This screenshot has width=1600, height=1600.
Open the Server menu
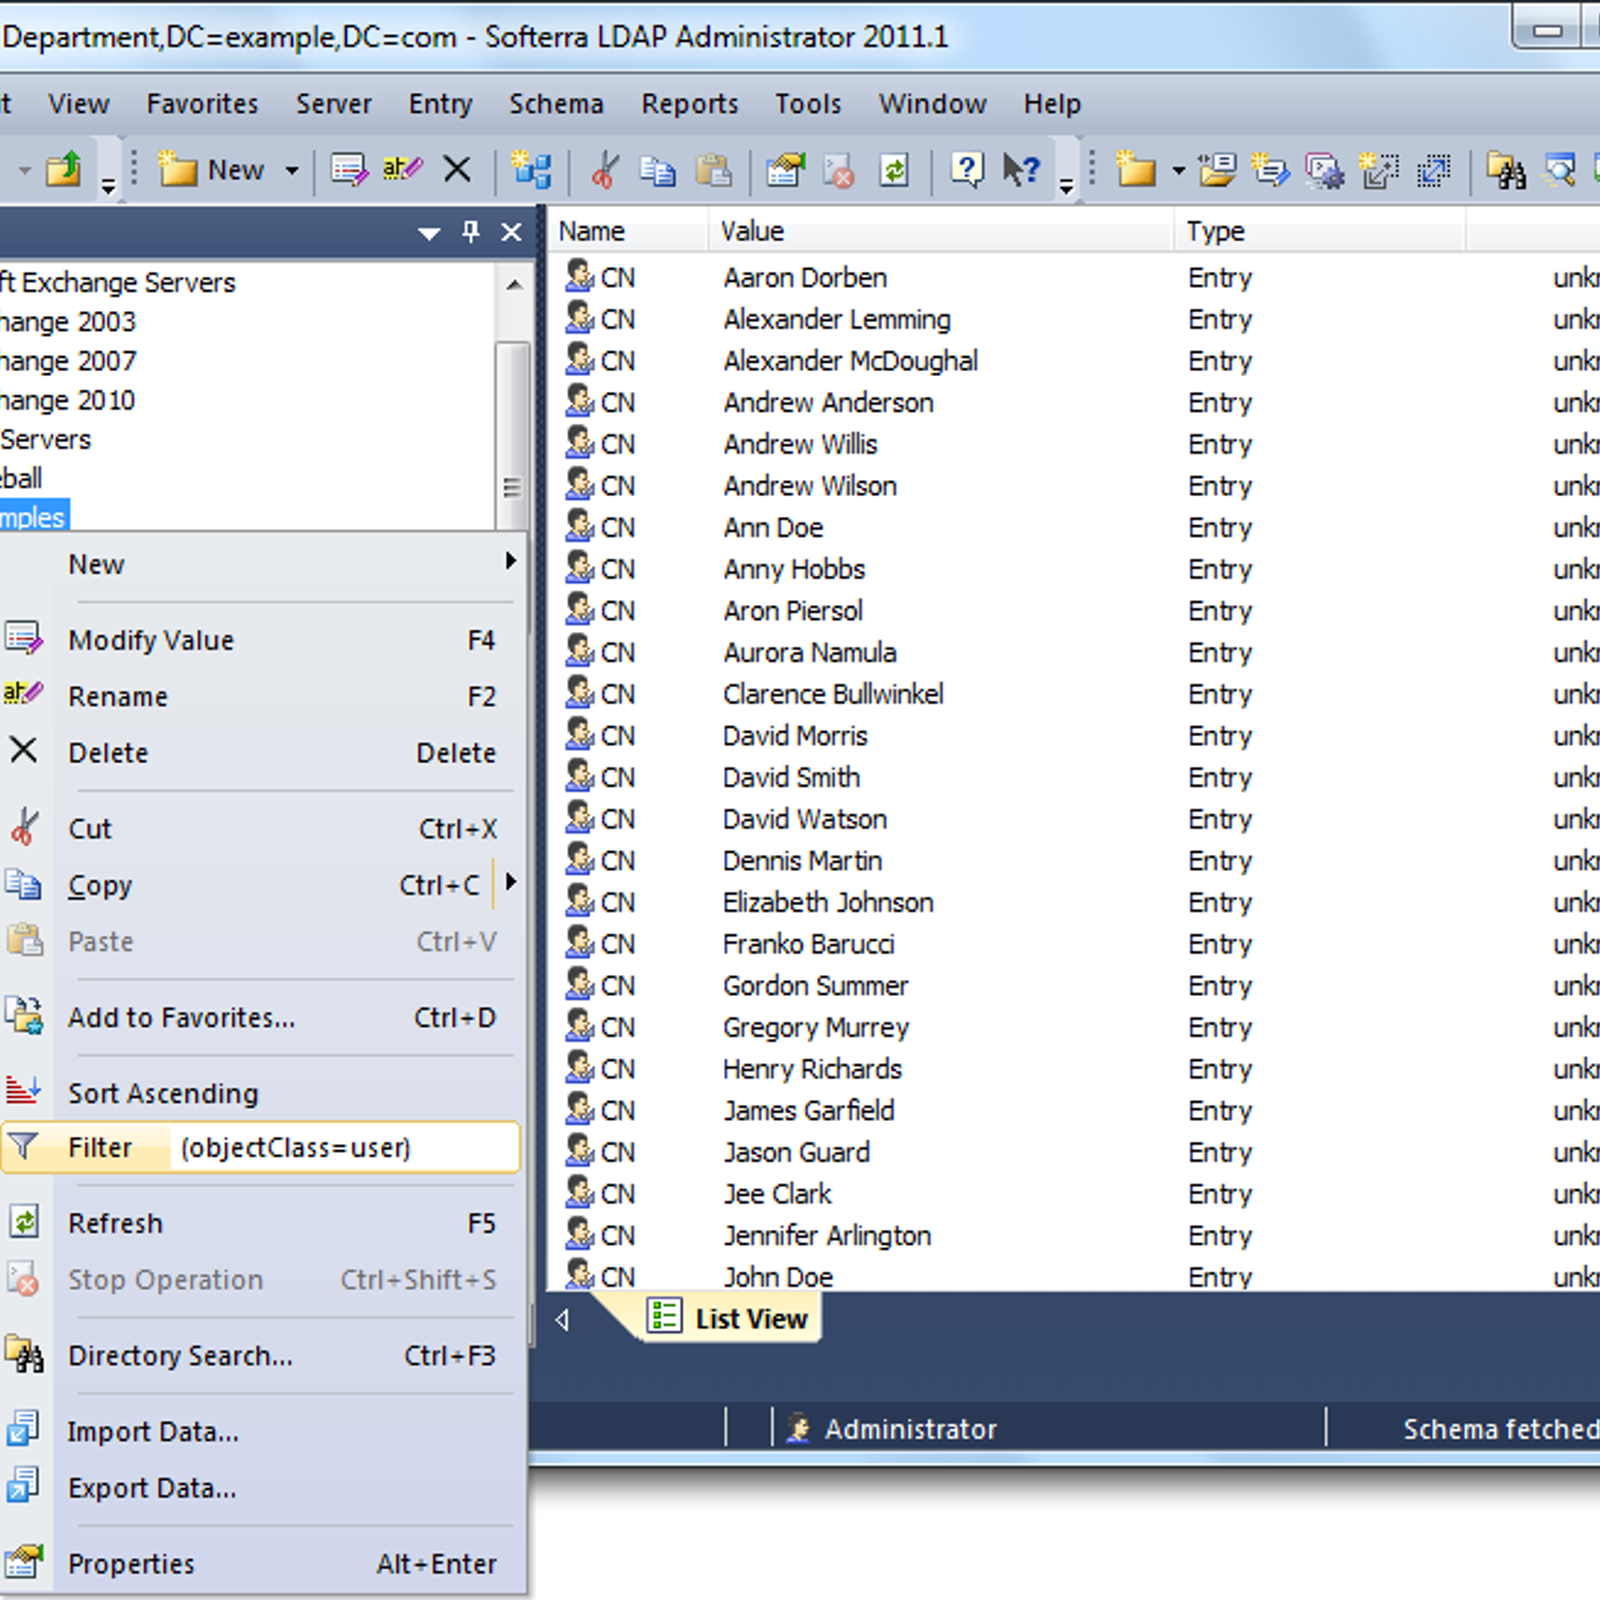click(x=333, y=104)
